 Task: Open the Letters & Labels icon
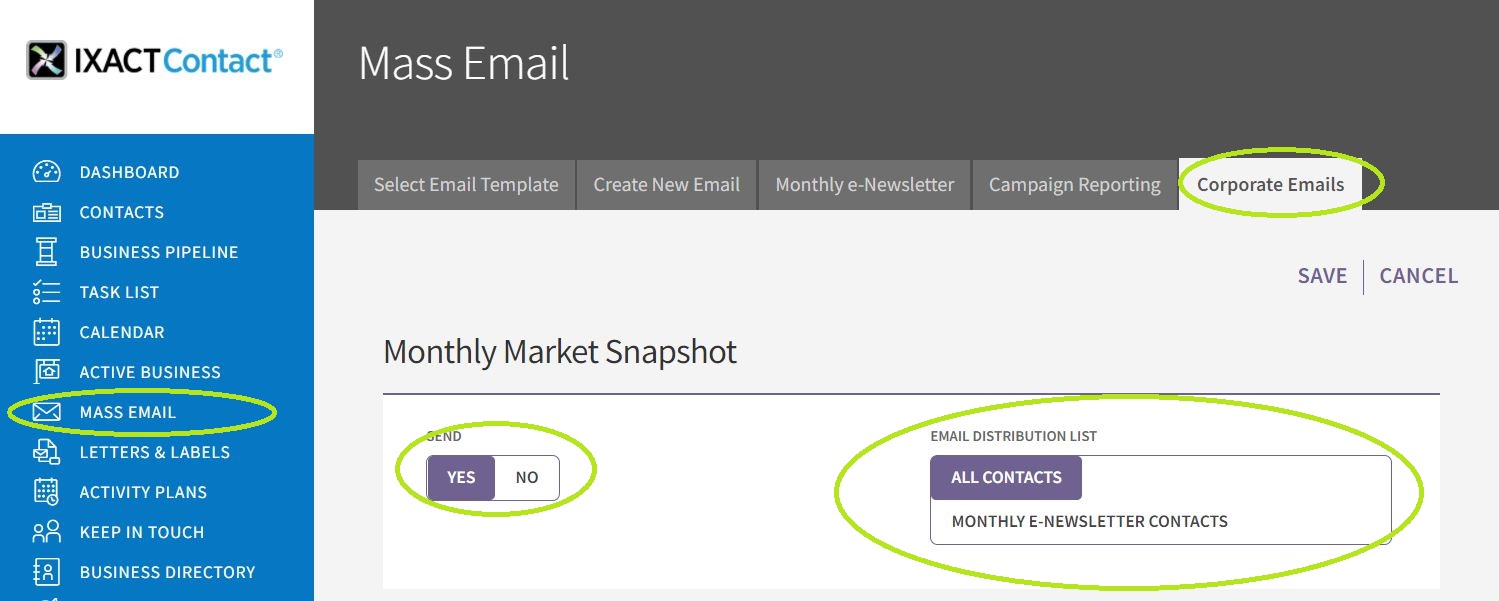[47, 452]
